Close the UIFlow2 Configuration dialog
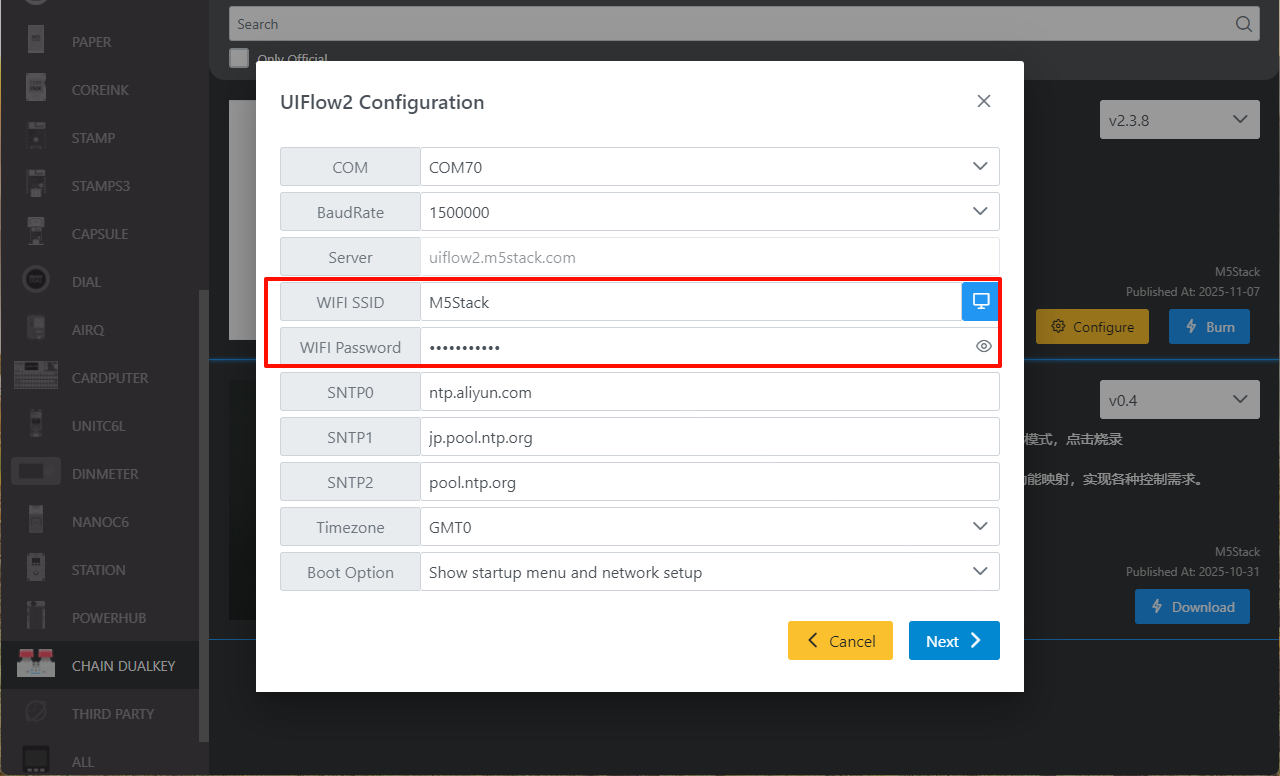The width and height of the screenshot is (1280, 776). pyautogui.click(x=983, y=101)
